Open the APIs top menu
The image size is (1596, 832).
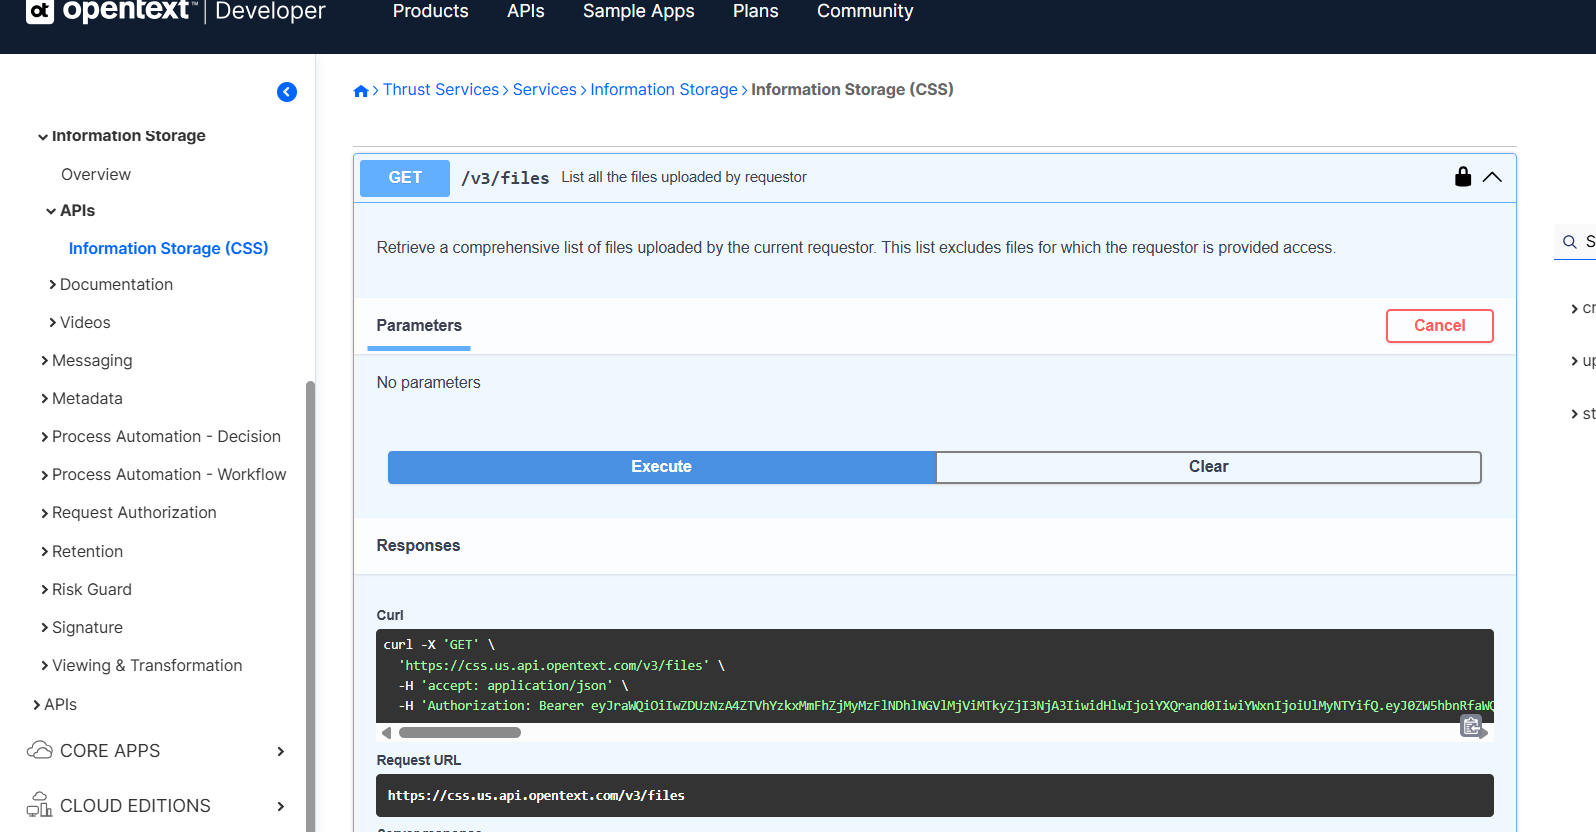coord(526,11)
